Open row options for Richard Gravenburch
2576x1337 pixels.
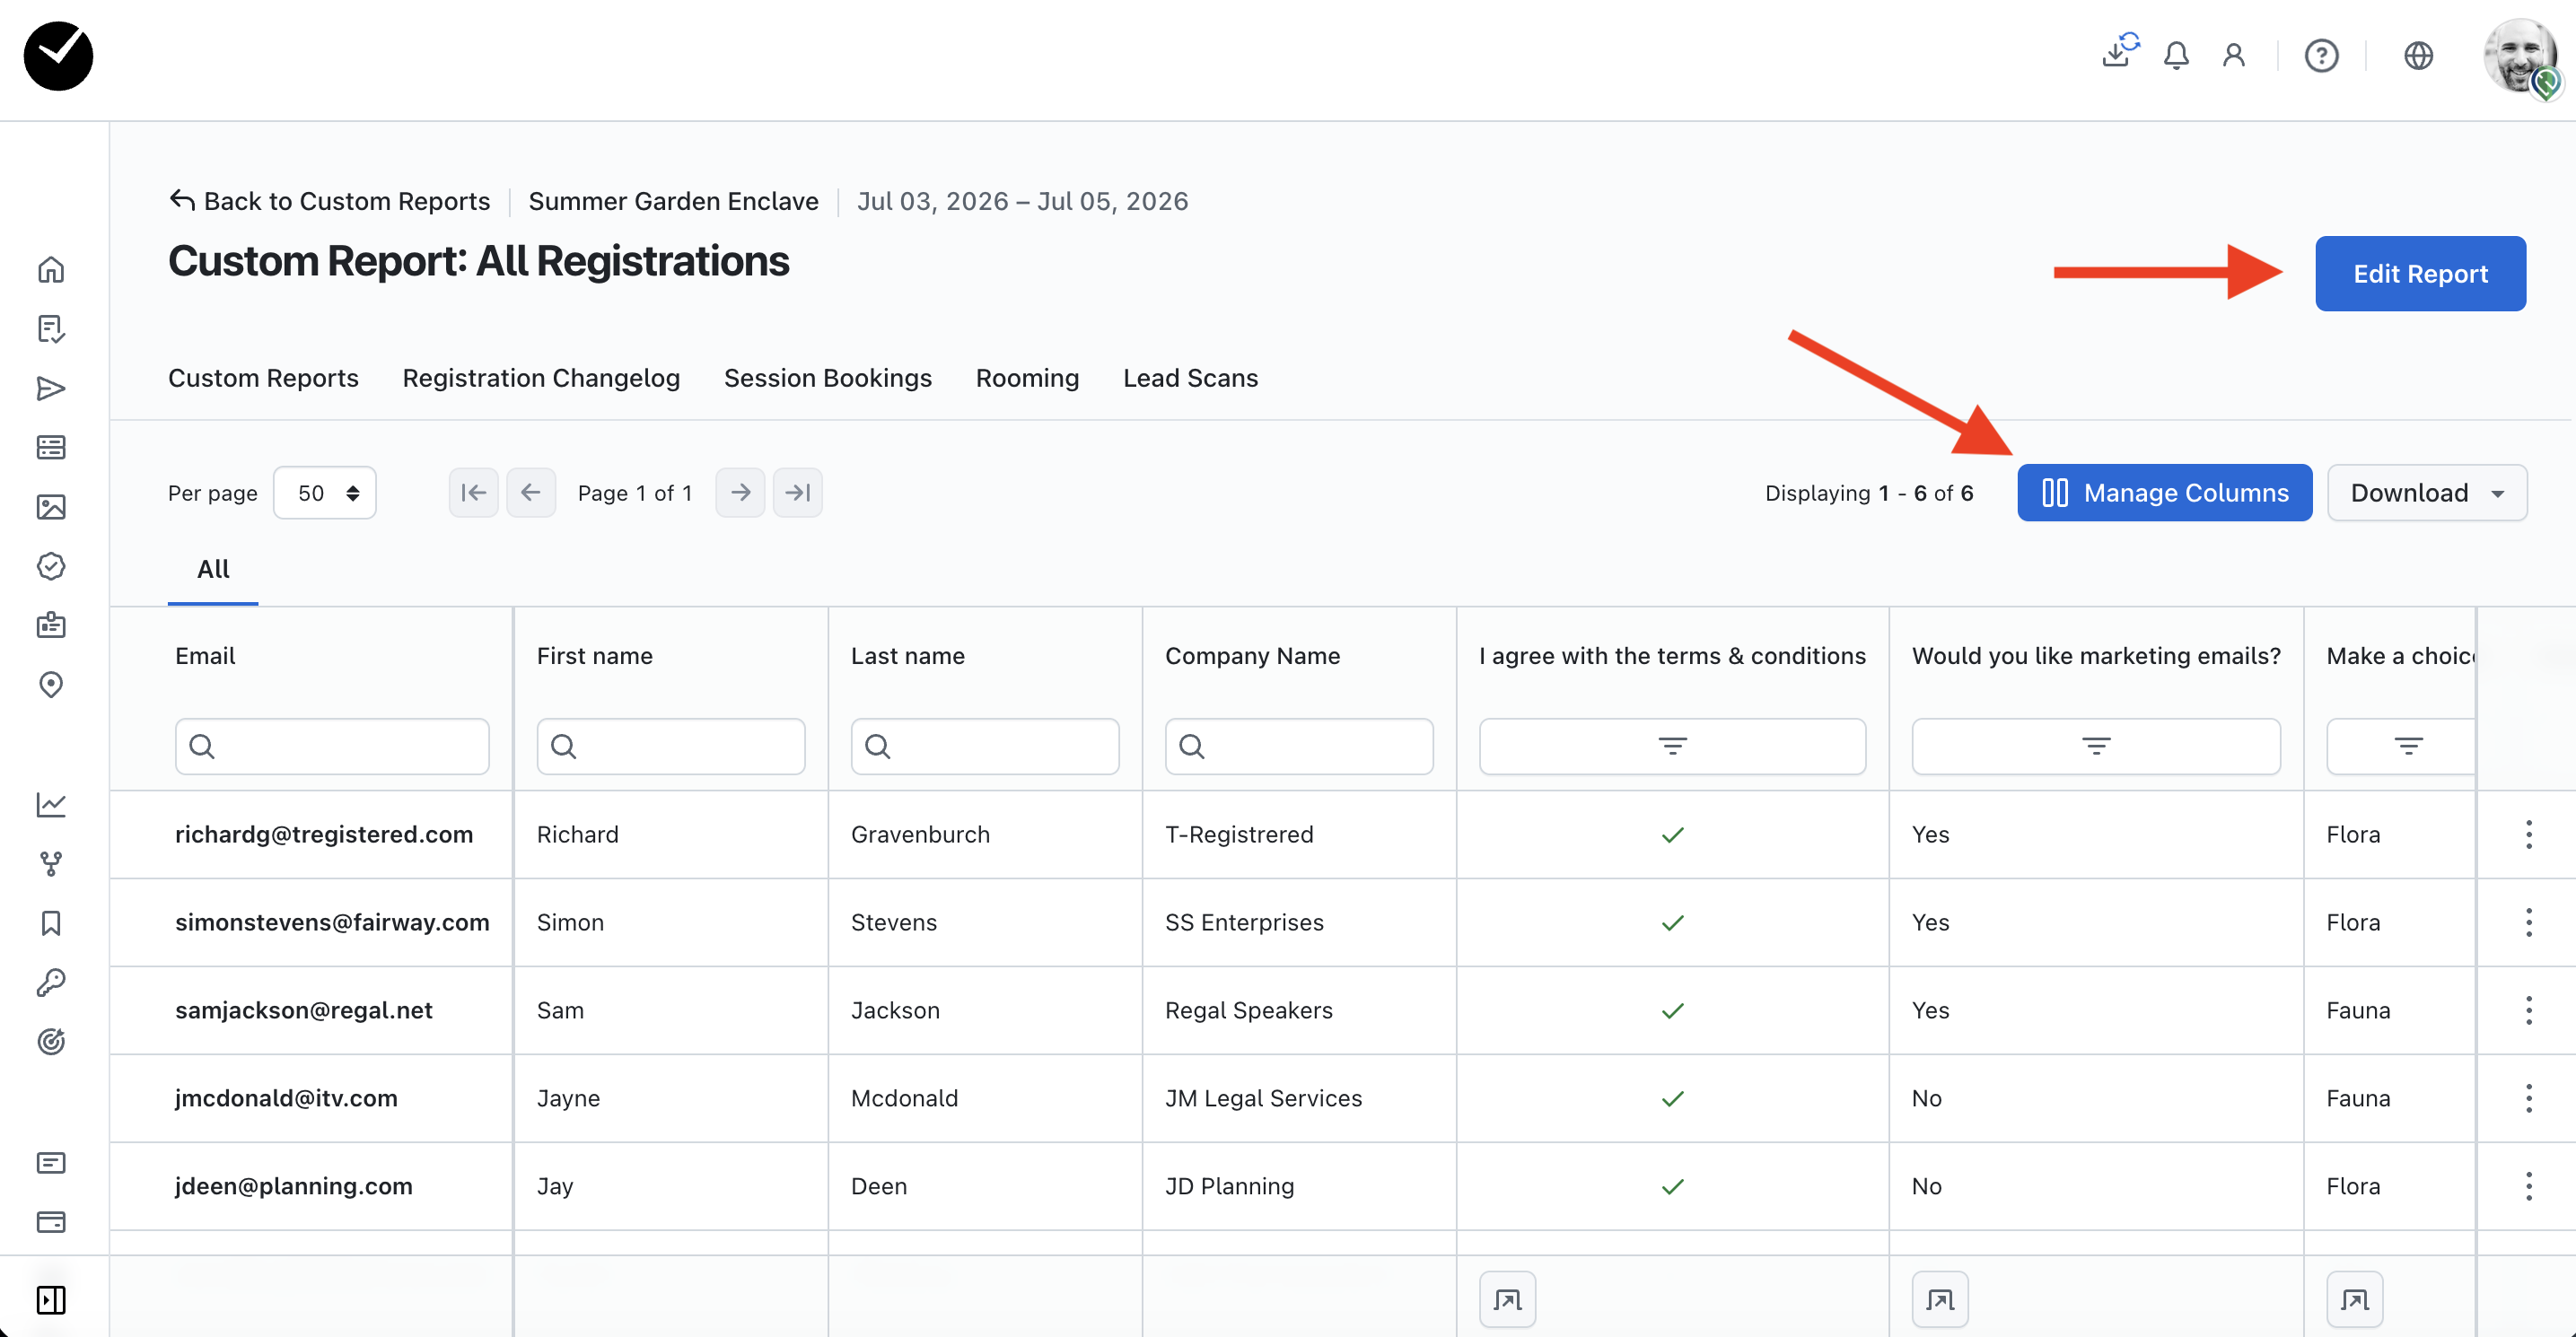pos(2528,834)
